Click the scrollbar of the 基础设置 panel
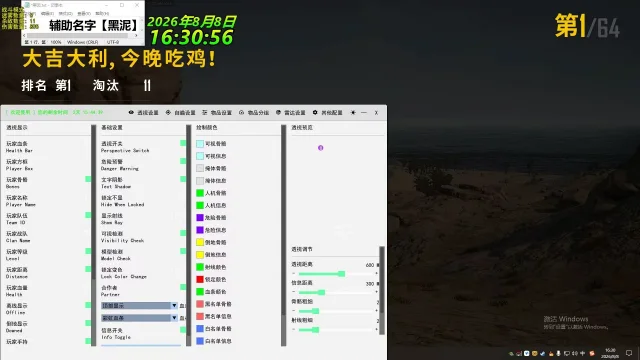Screen dimensions: 640x360 189,236
